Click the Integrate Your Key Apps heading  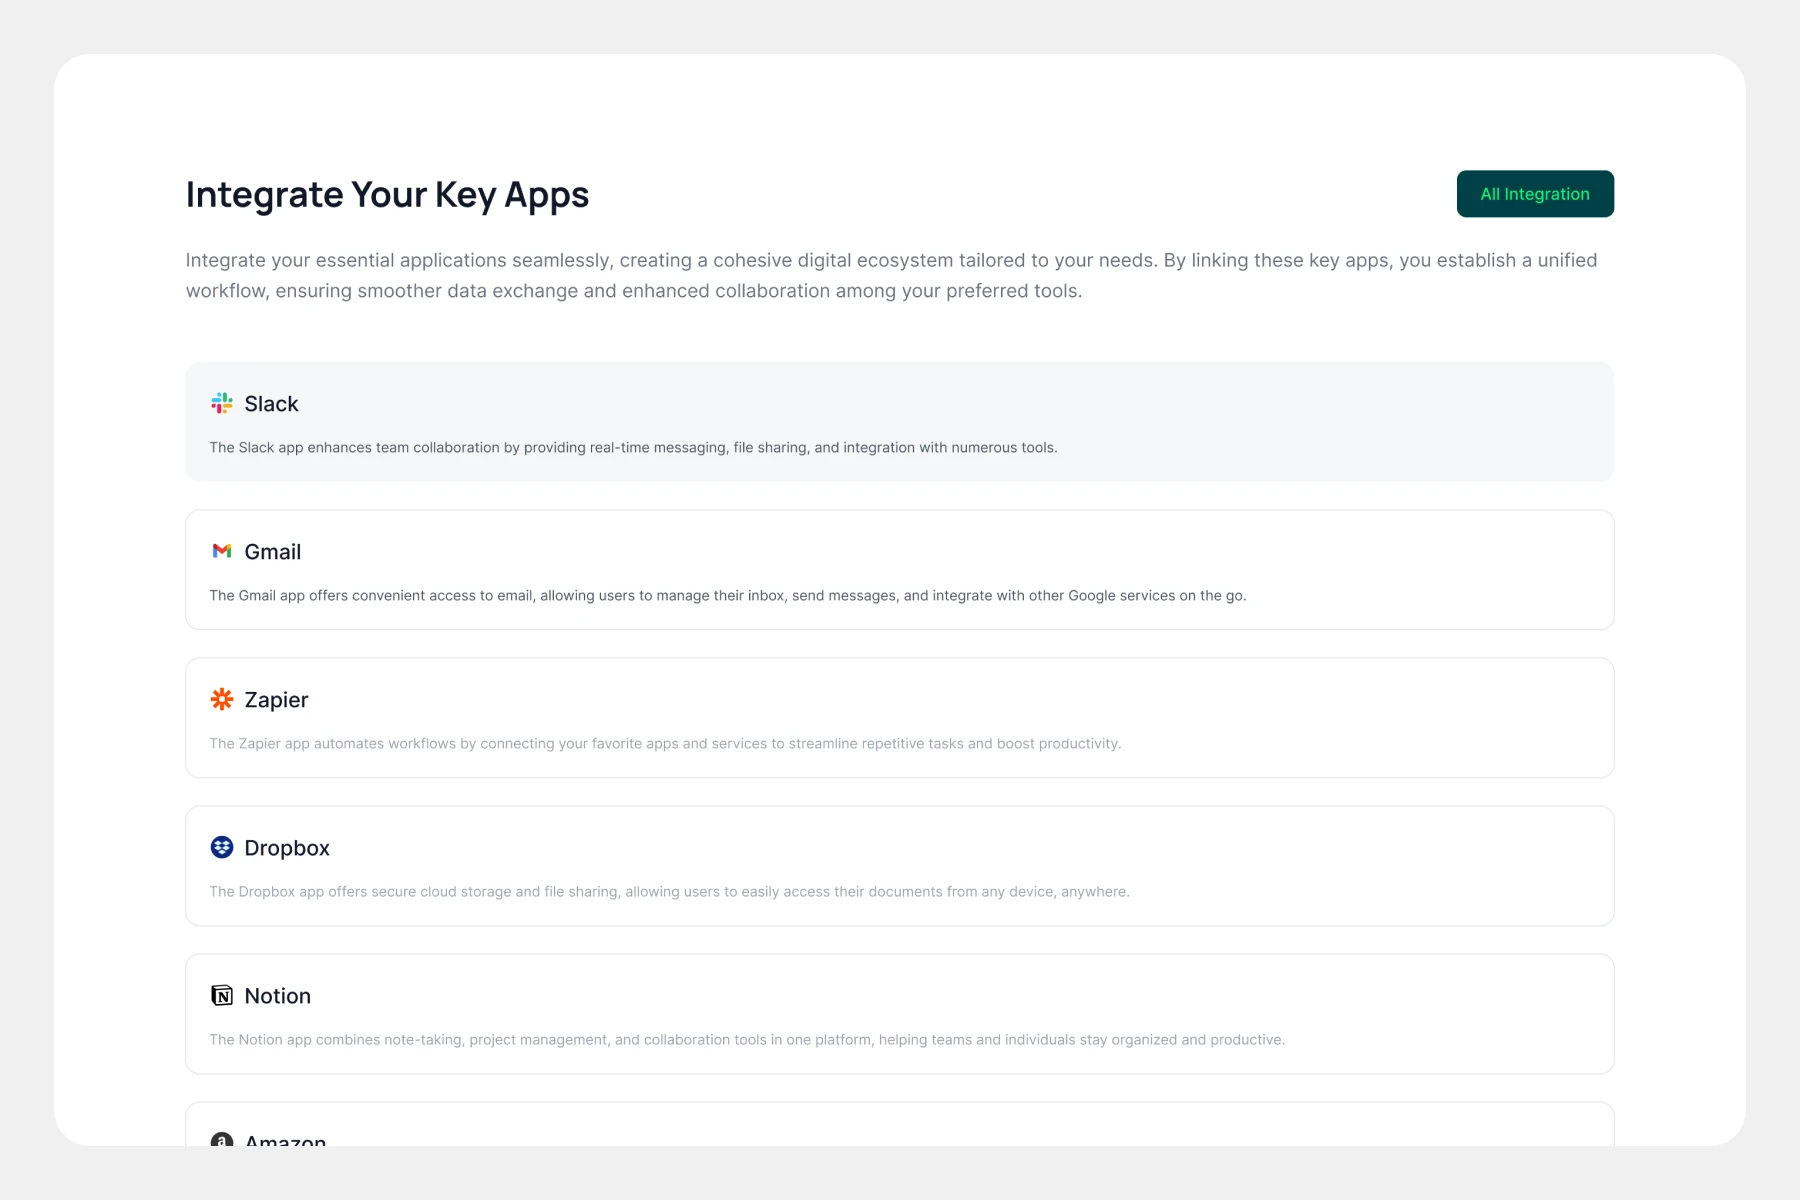click(387, 194)
